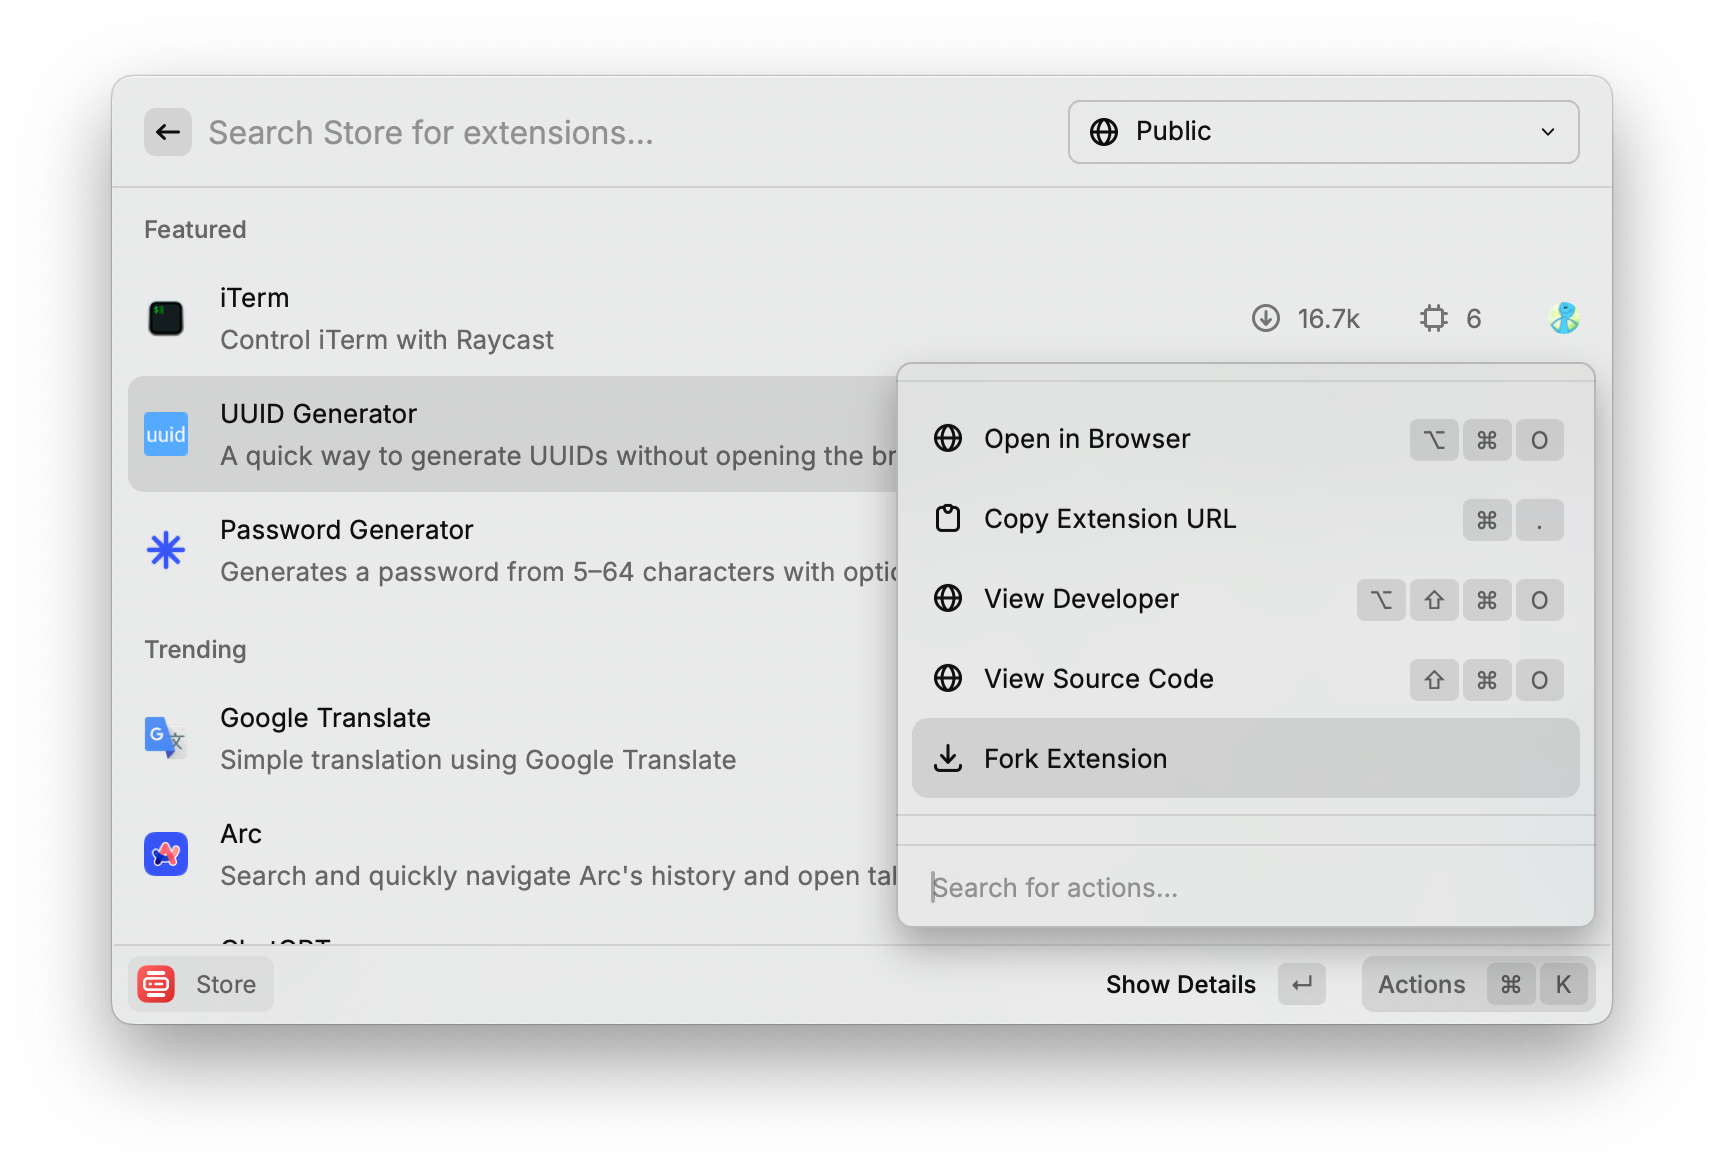This screenshot has width=1724, height=1172.
Task: Click the Password Generator asterisk icon
Action: [166, 550]
